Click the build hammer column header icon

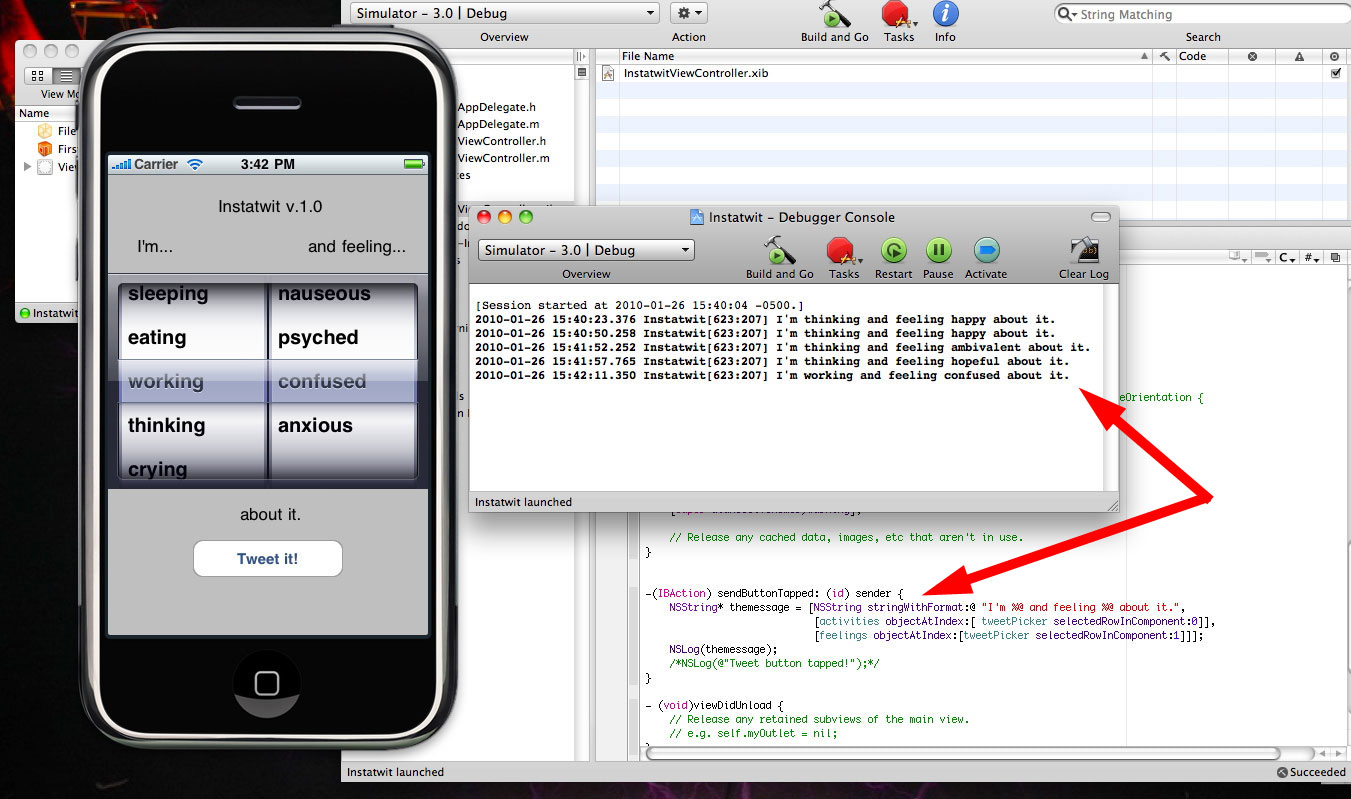tap(1164, 56)
